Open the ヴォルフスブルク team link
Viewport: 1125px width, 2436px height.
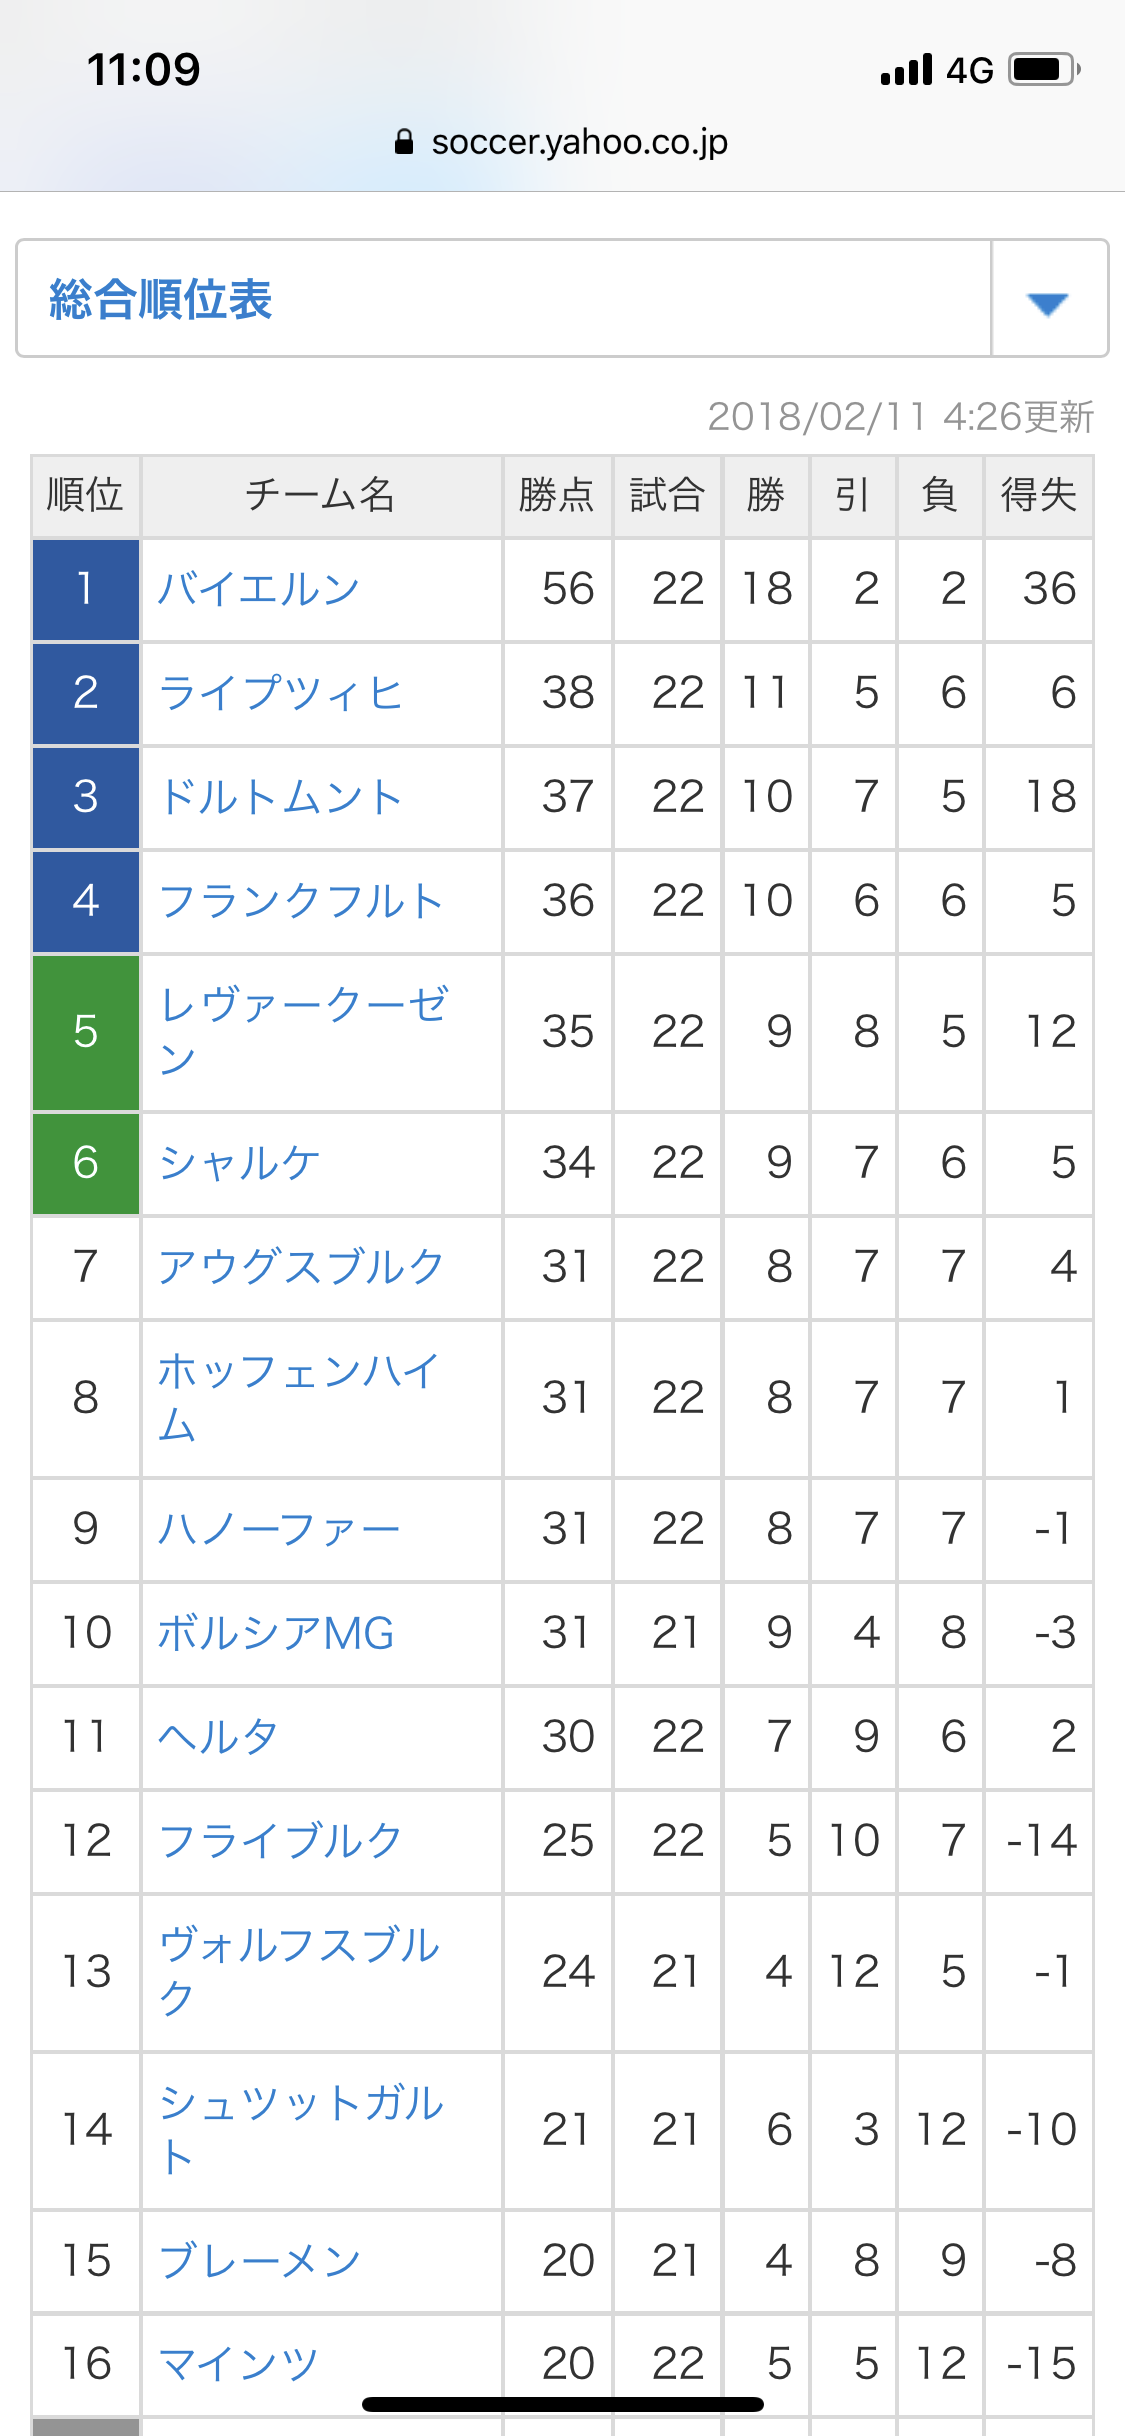click(299, 1971)
